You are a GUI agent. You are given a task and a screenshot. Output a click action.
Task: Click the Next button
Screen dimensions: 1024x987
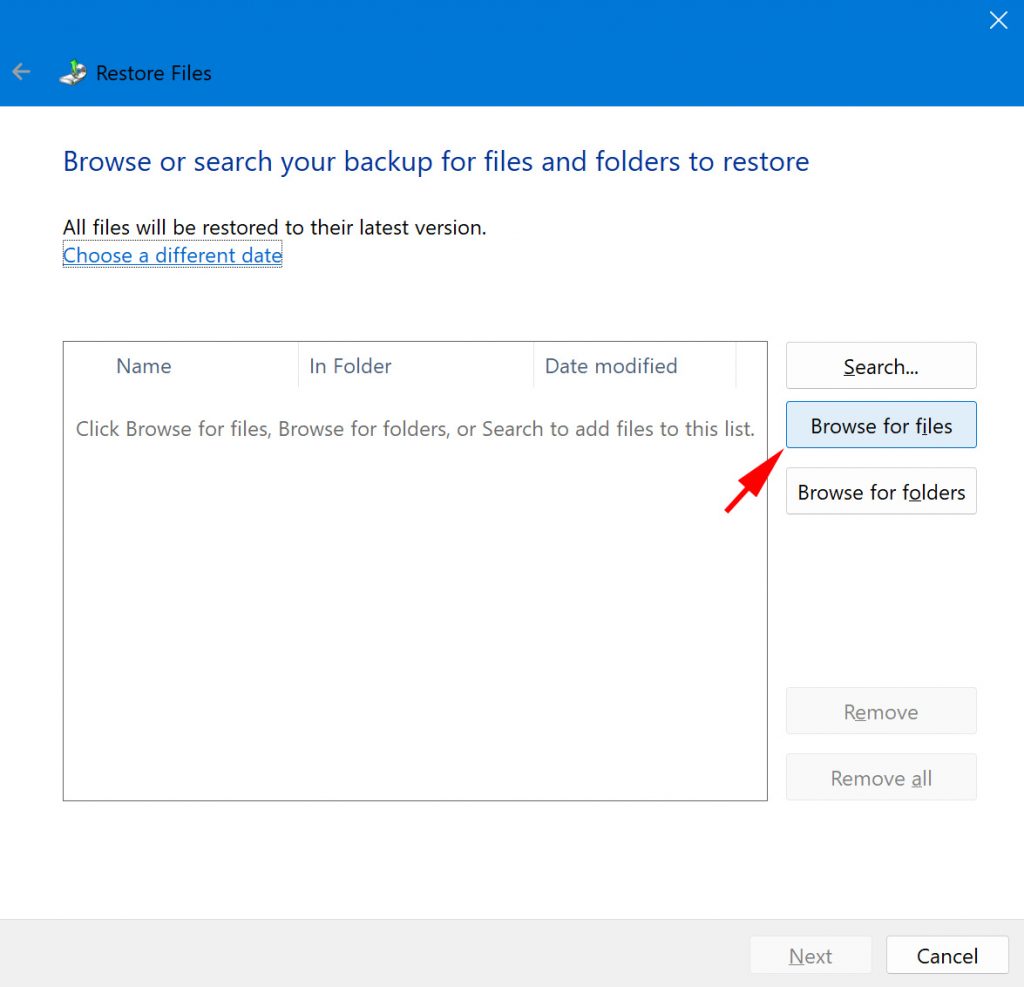pos(810,955)
